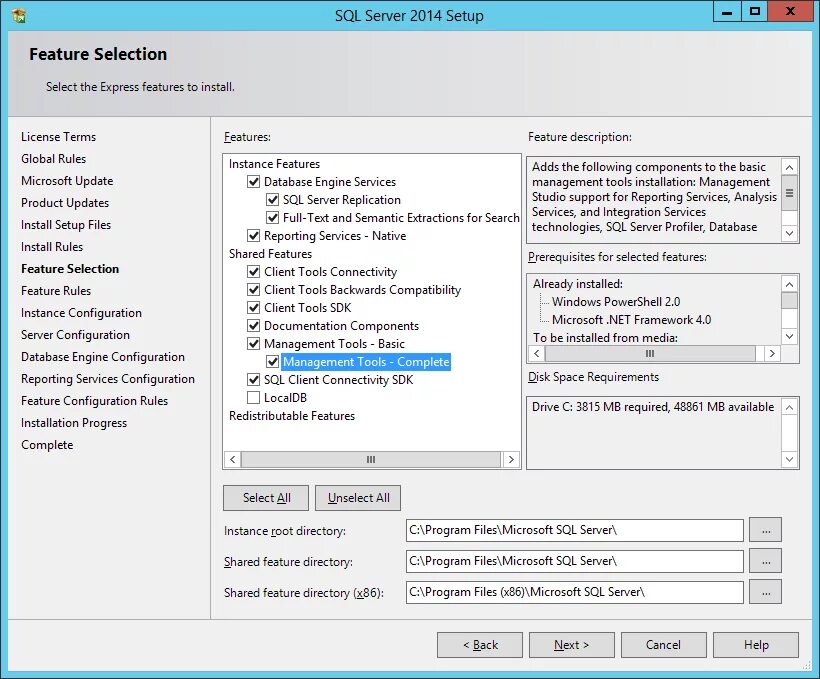Uncheck Management Tools - Complete checkbox
Screen dimensions: 820x679
click(x=272, y=361)
